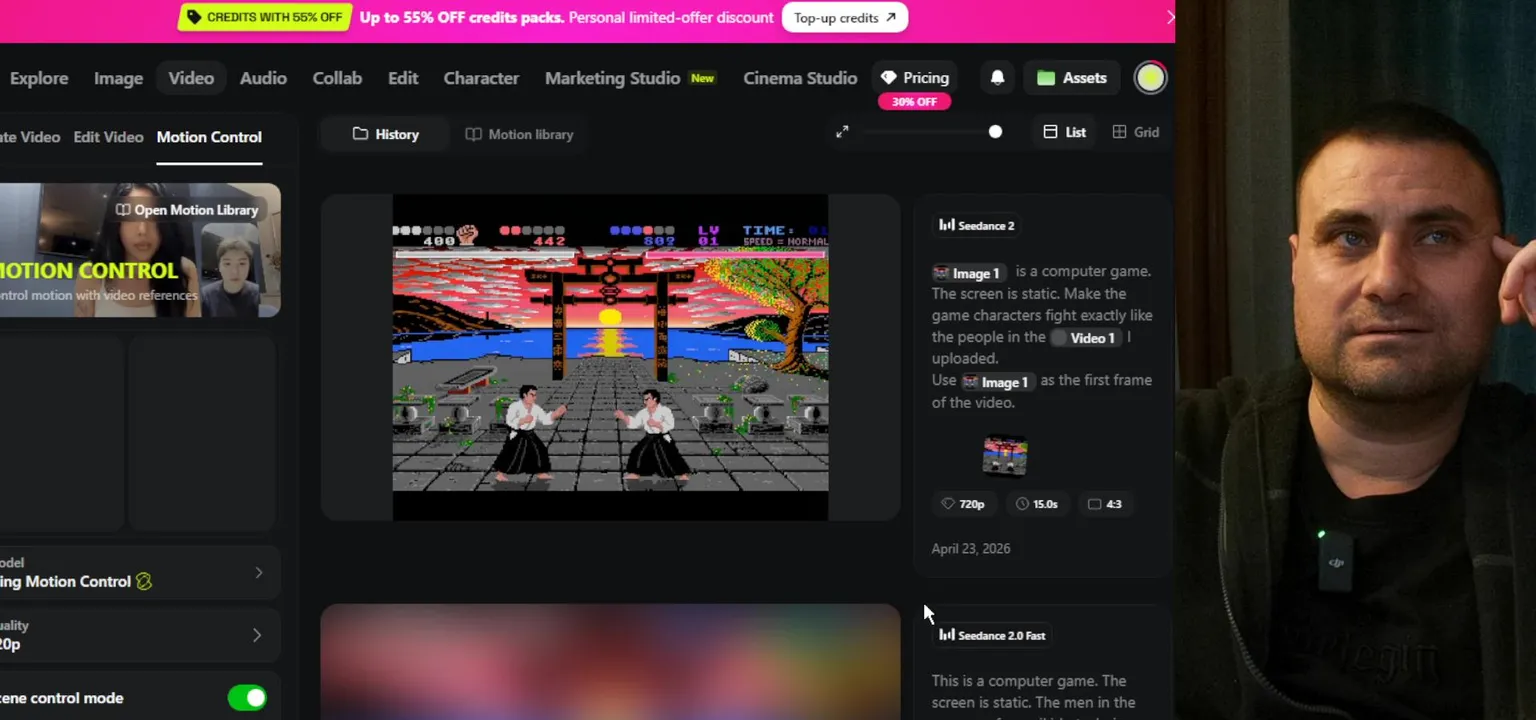Click the History folder icon
1536x720 pixels.
pos(360,134)
